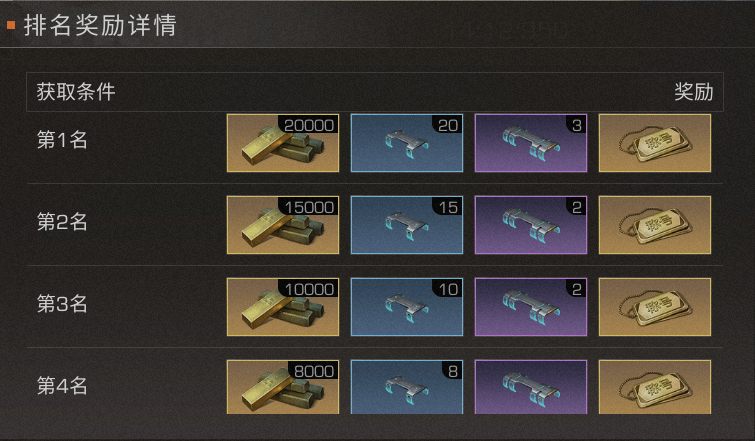Select the blue track item with 20

point(407,143)
